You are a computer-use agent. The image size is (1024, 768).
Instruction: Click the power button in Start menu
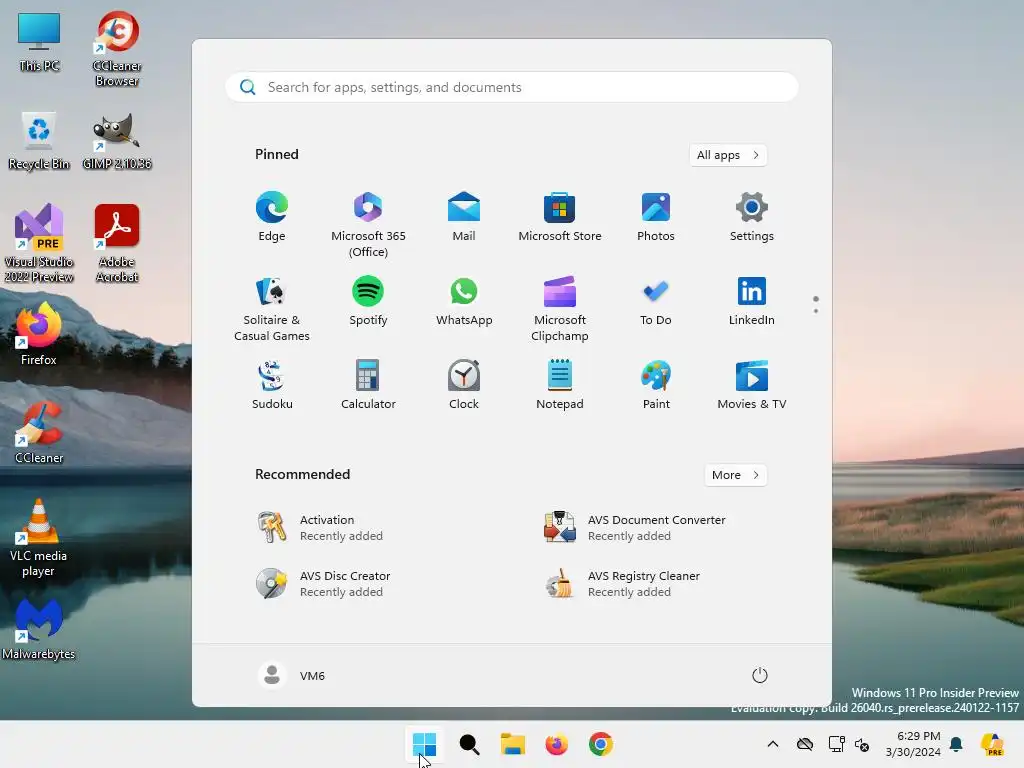pyautogui.click(x=760, y=675)
